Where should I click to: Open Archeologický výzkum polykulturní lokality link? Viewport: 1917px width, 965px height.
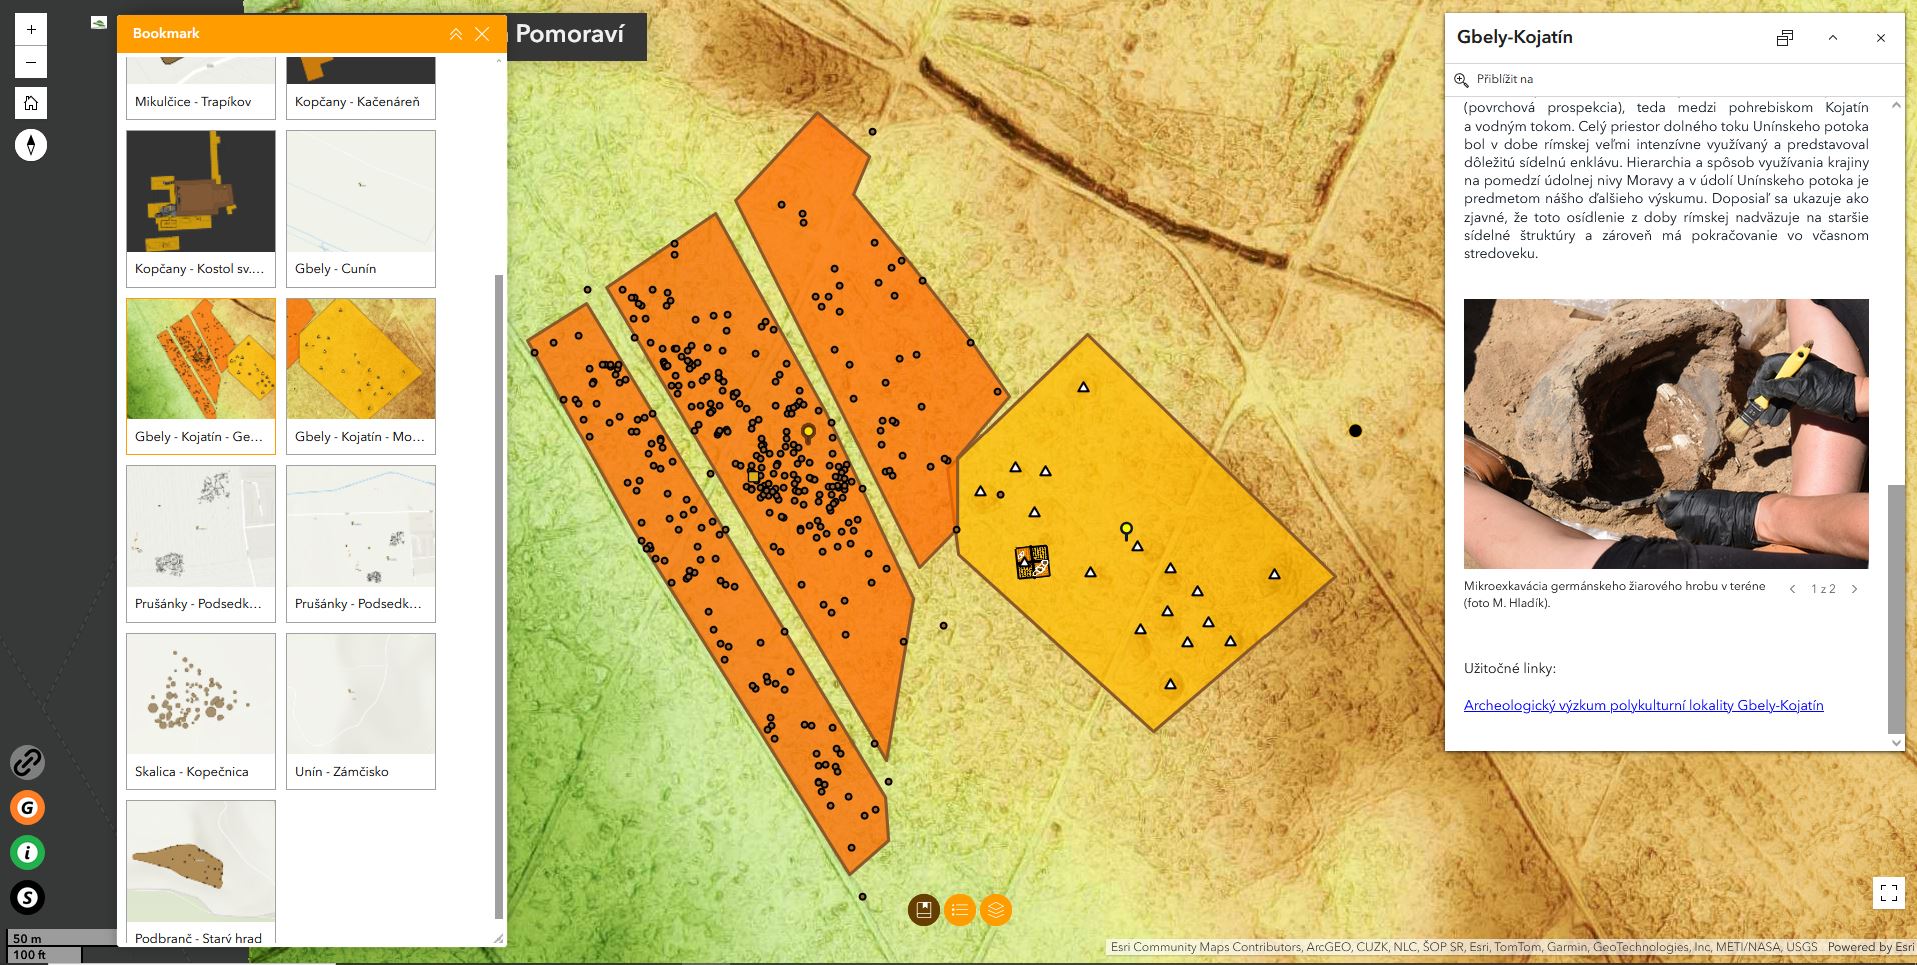(x=1643, y=705)
